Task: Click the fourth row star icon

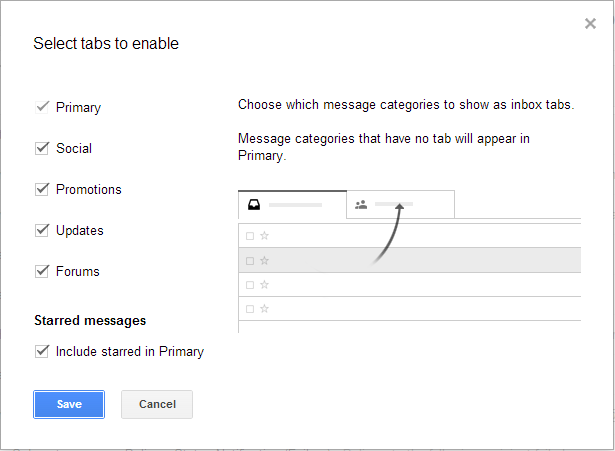Action: point(264,309)
